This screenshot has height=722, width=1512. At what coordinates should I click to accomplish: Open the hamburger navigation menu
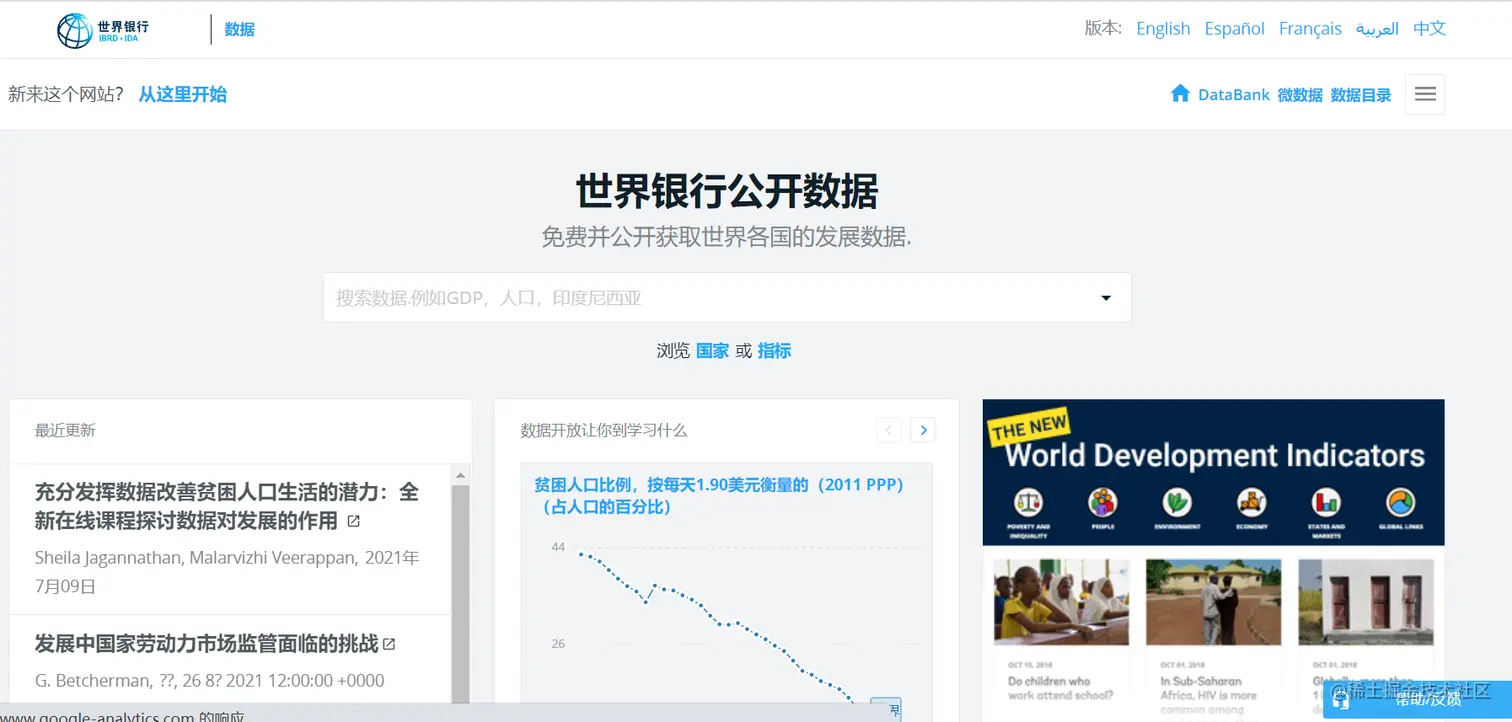point(1424,93)
